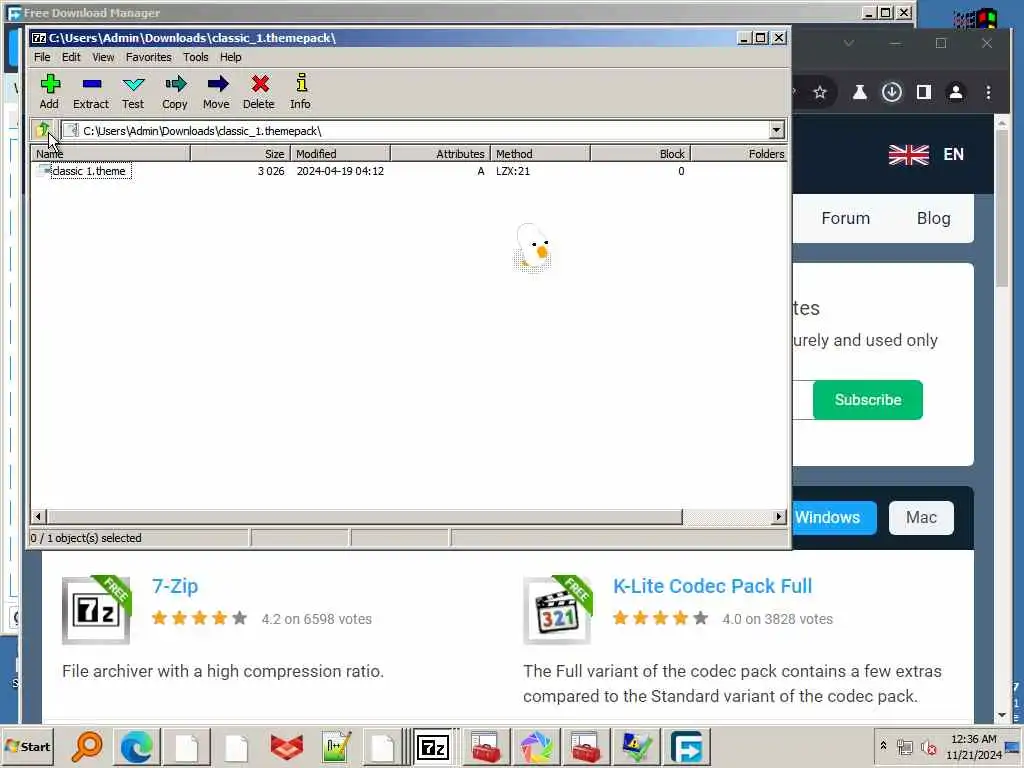The width and height of the screenshot is (1024, 768).
Task: Open Microsoft Edge from the taskbar
Action: pos(136,746)
